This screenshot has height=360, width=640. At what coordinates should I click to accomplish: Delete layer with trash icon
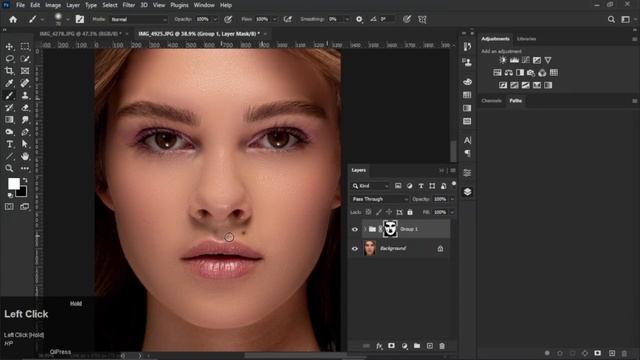[442, 346]
